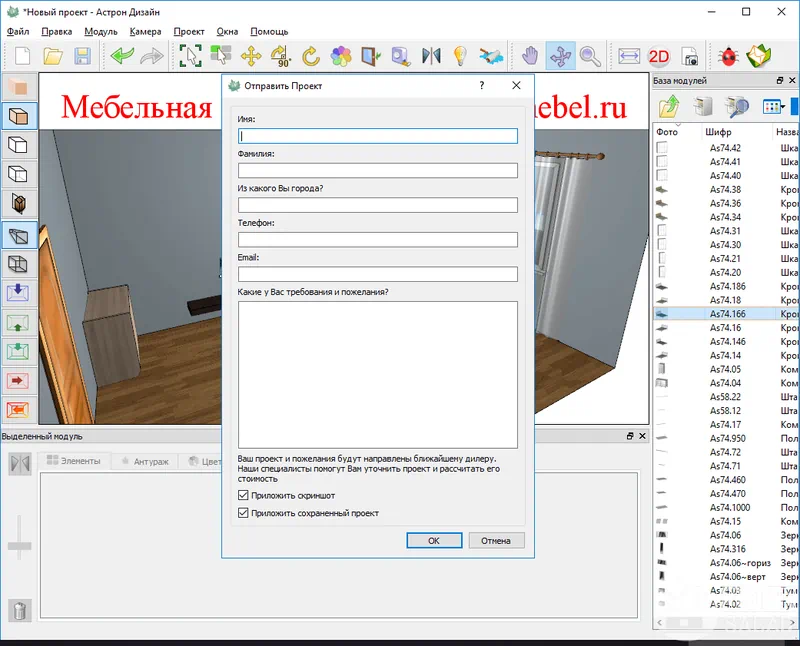Open the Проект menu
The height and width of the screenshot is (646, 800).
[x=189, y=32]
